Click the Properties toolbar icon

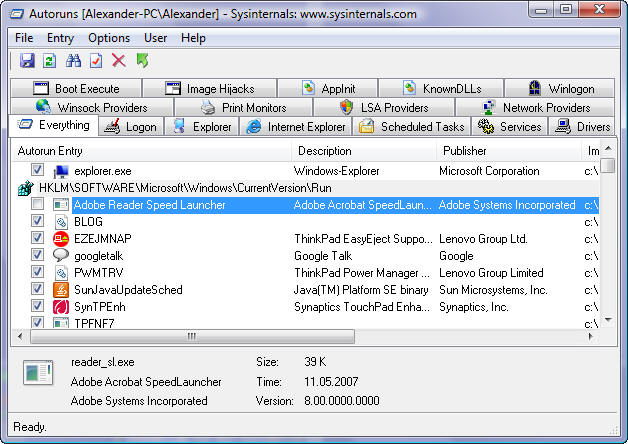tap(96, 61)
